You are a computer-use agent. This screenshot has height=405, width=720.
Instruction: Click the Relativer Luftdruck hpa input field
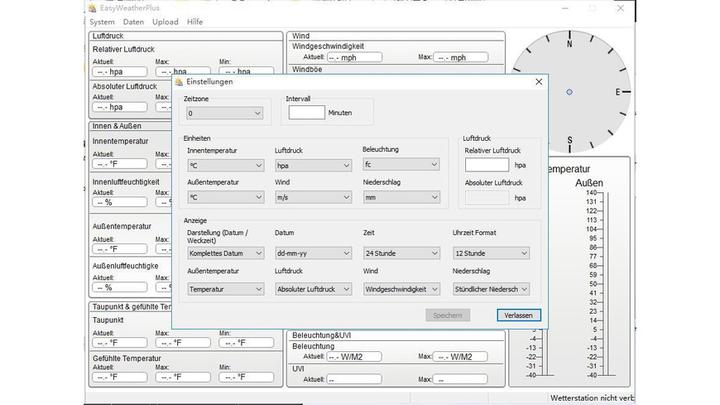pos(487,165)
